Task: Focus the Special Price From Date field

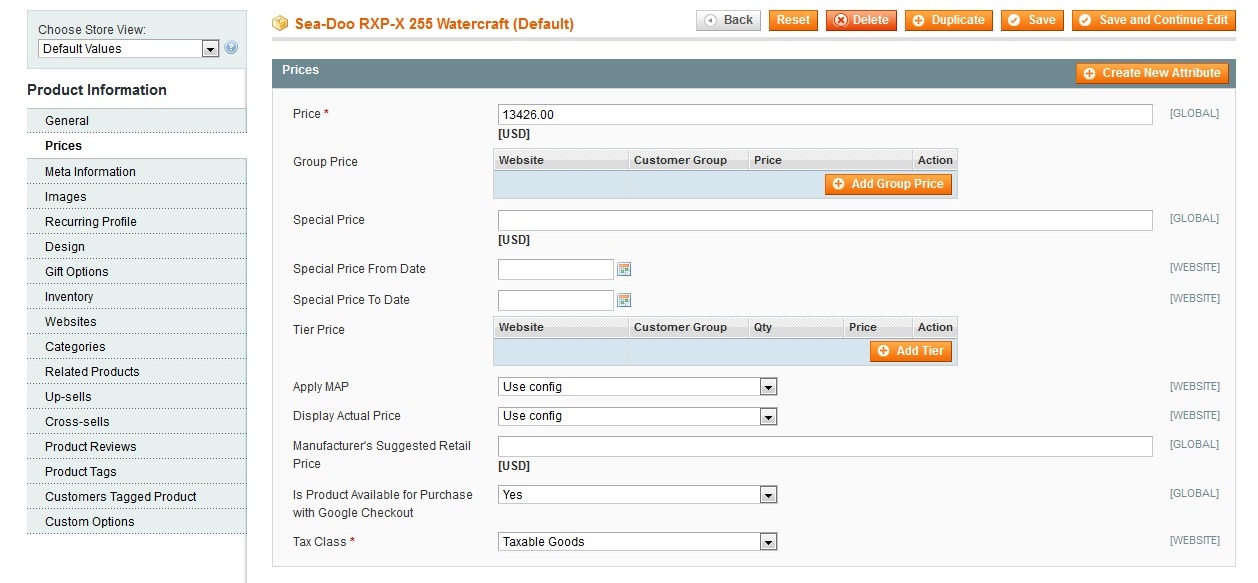Action: [x=556, y=269]
